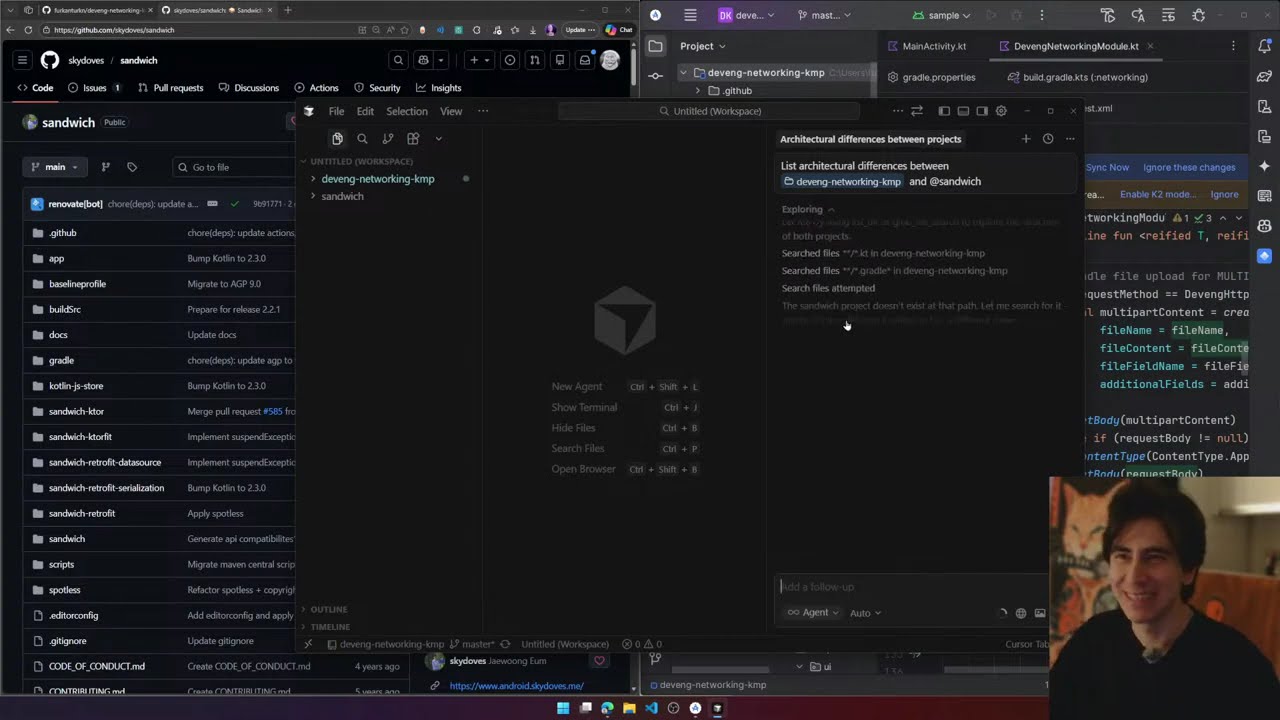This screenshot has height=720, width=1280.
Task: Click the Add a follow-up input field
Action: tap(910, 587)
